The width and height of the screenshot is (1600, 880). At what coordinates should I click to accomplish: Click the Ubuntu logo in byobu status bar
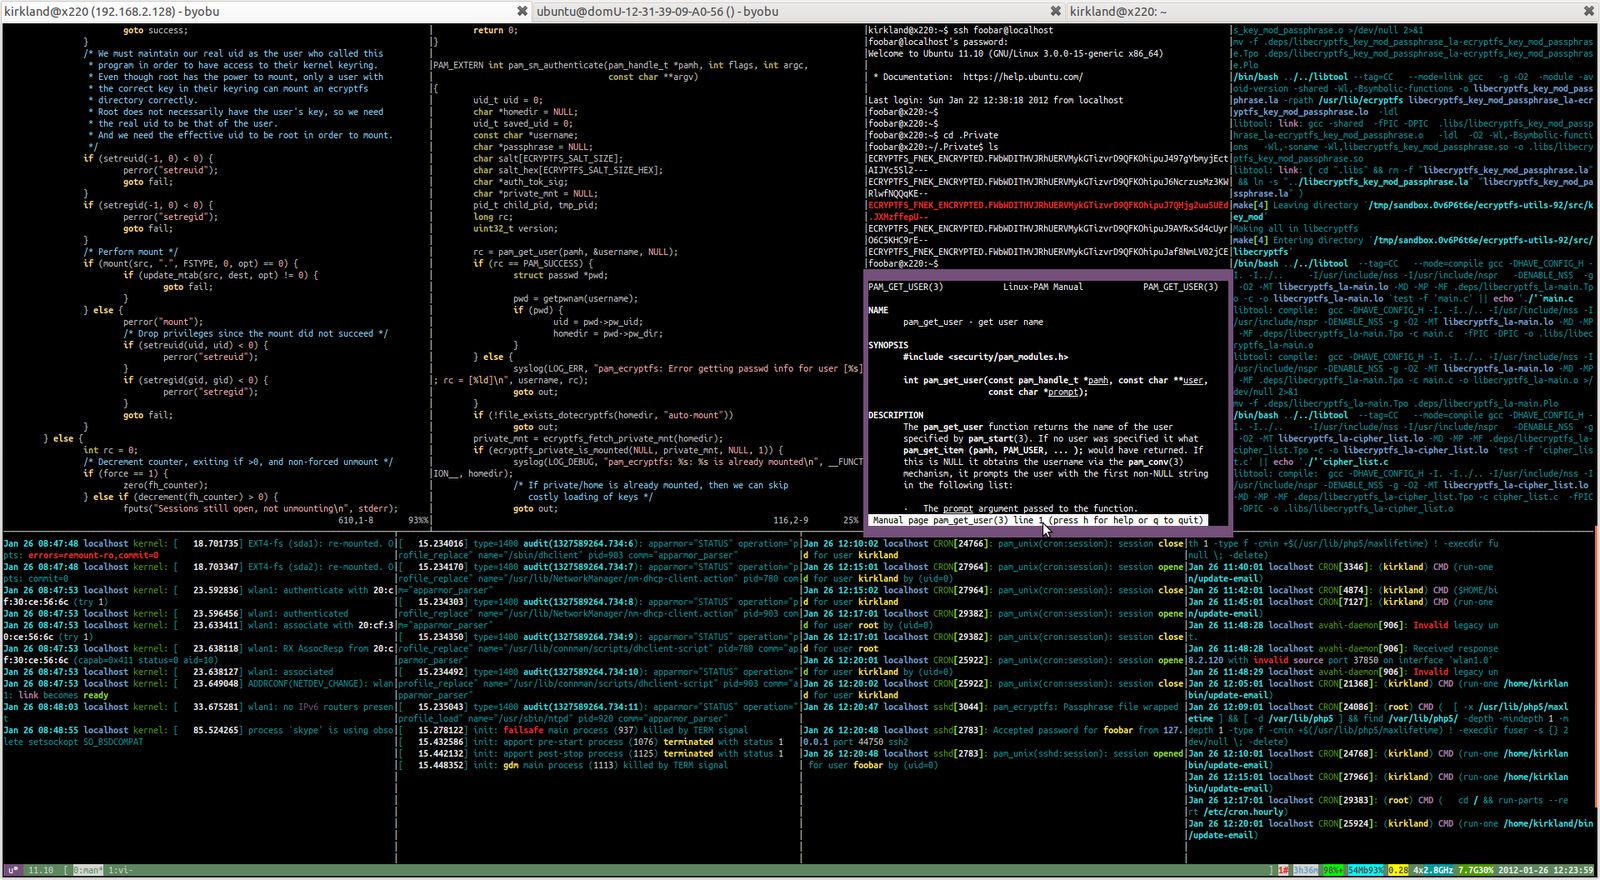13,870
